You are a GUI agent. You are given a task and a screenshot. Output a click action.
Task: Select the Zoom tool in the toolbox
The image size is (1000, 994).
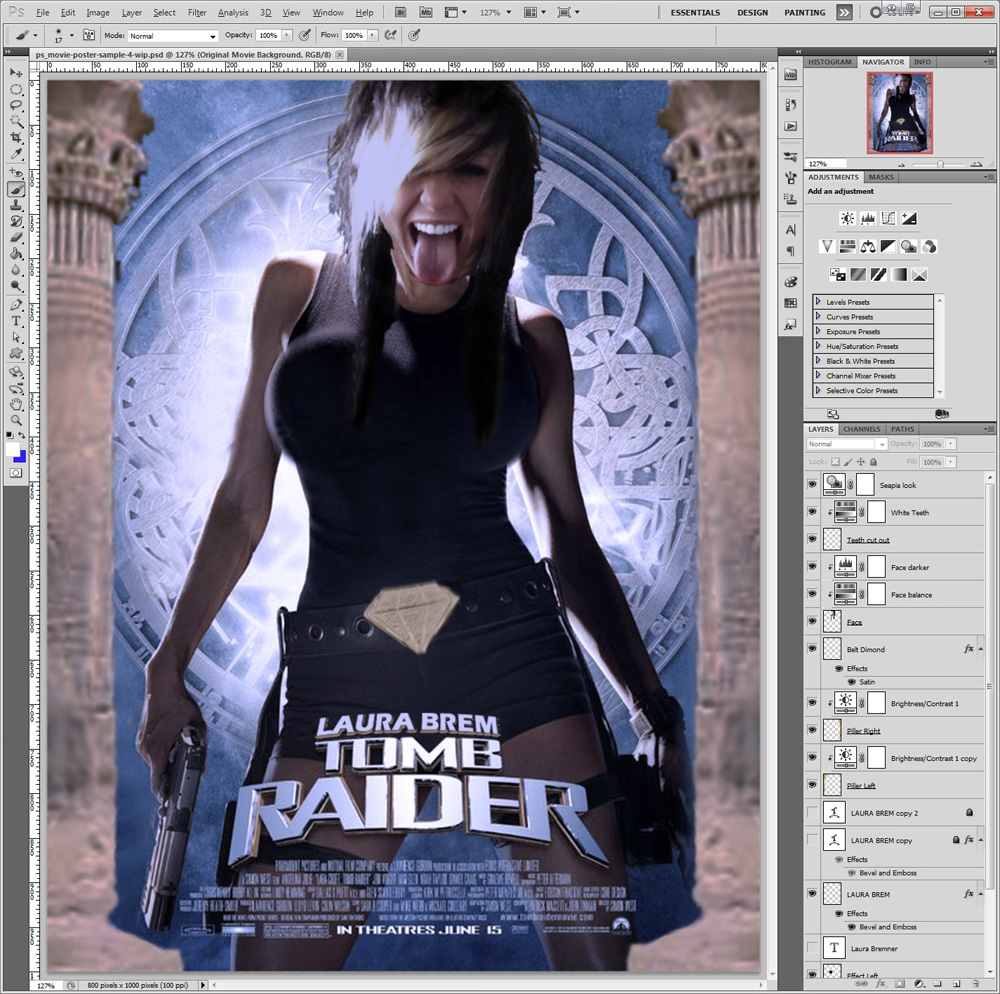16,420
